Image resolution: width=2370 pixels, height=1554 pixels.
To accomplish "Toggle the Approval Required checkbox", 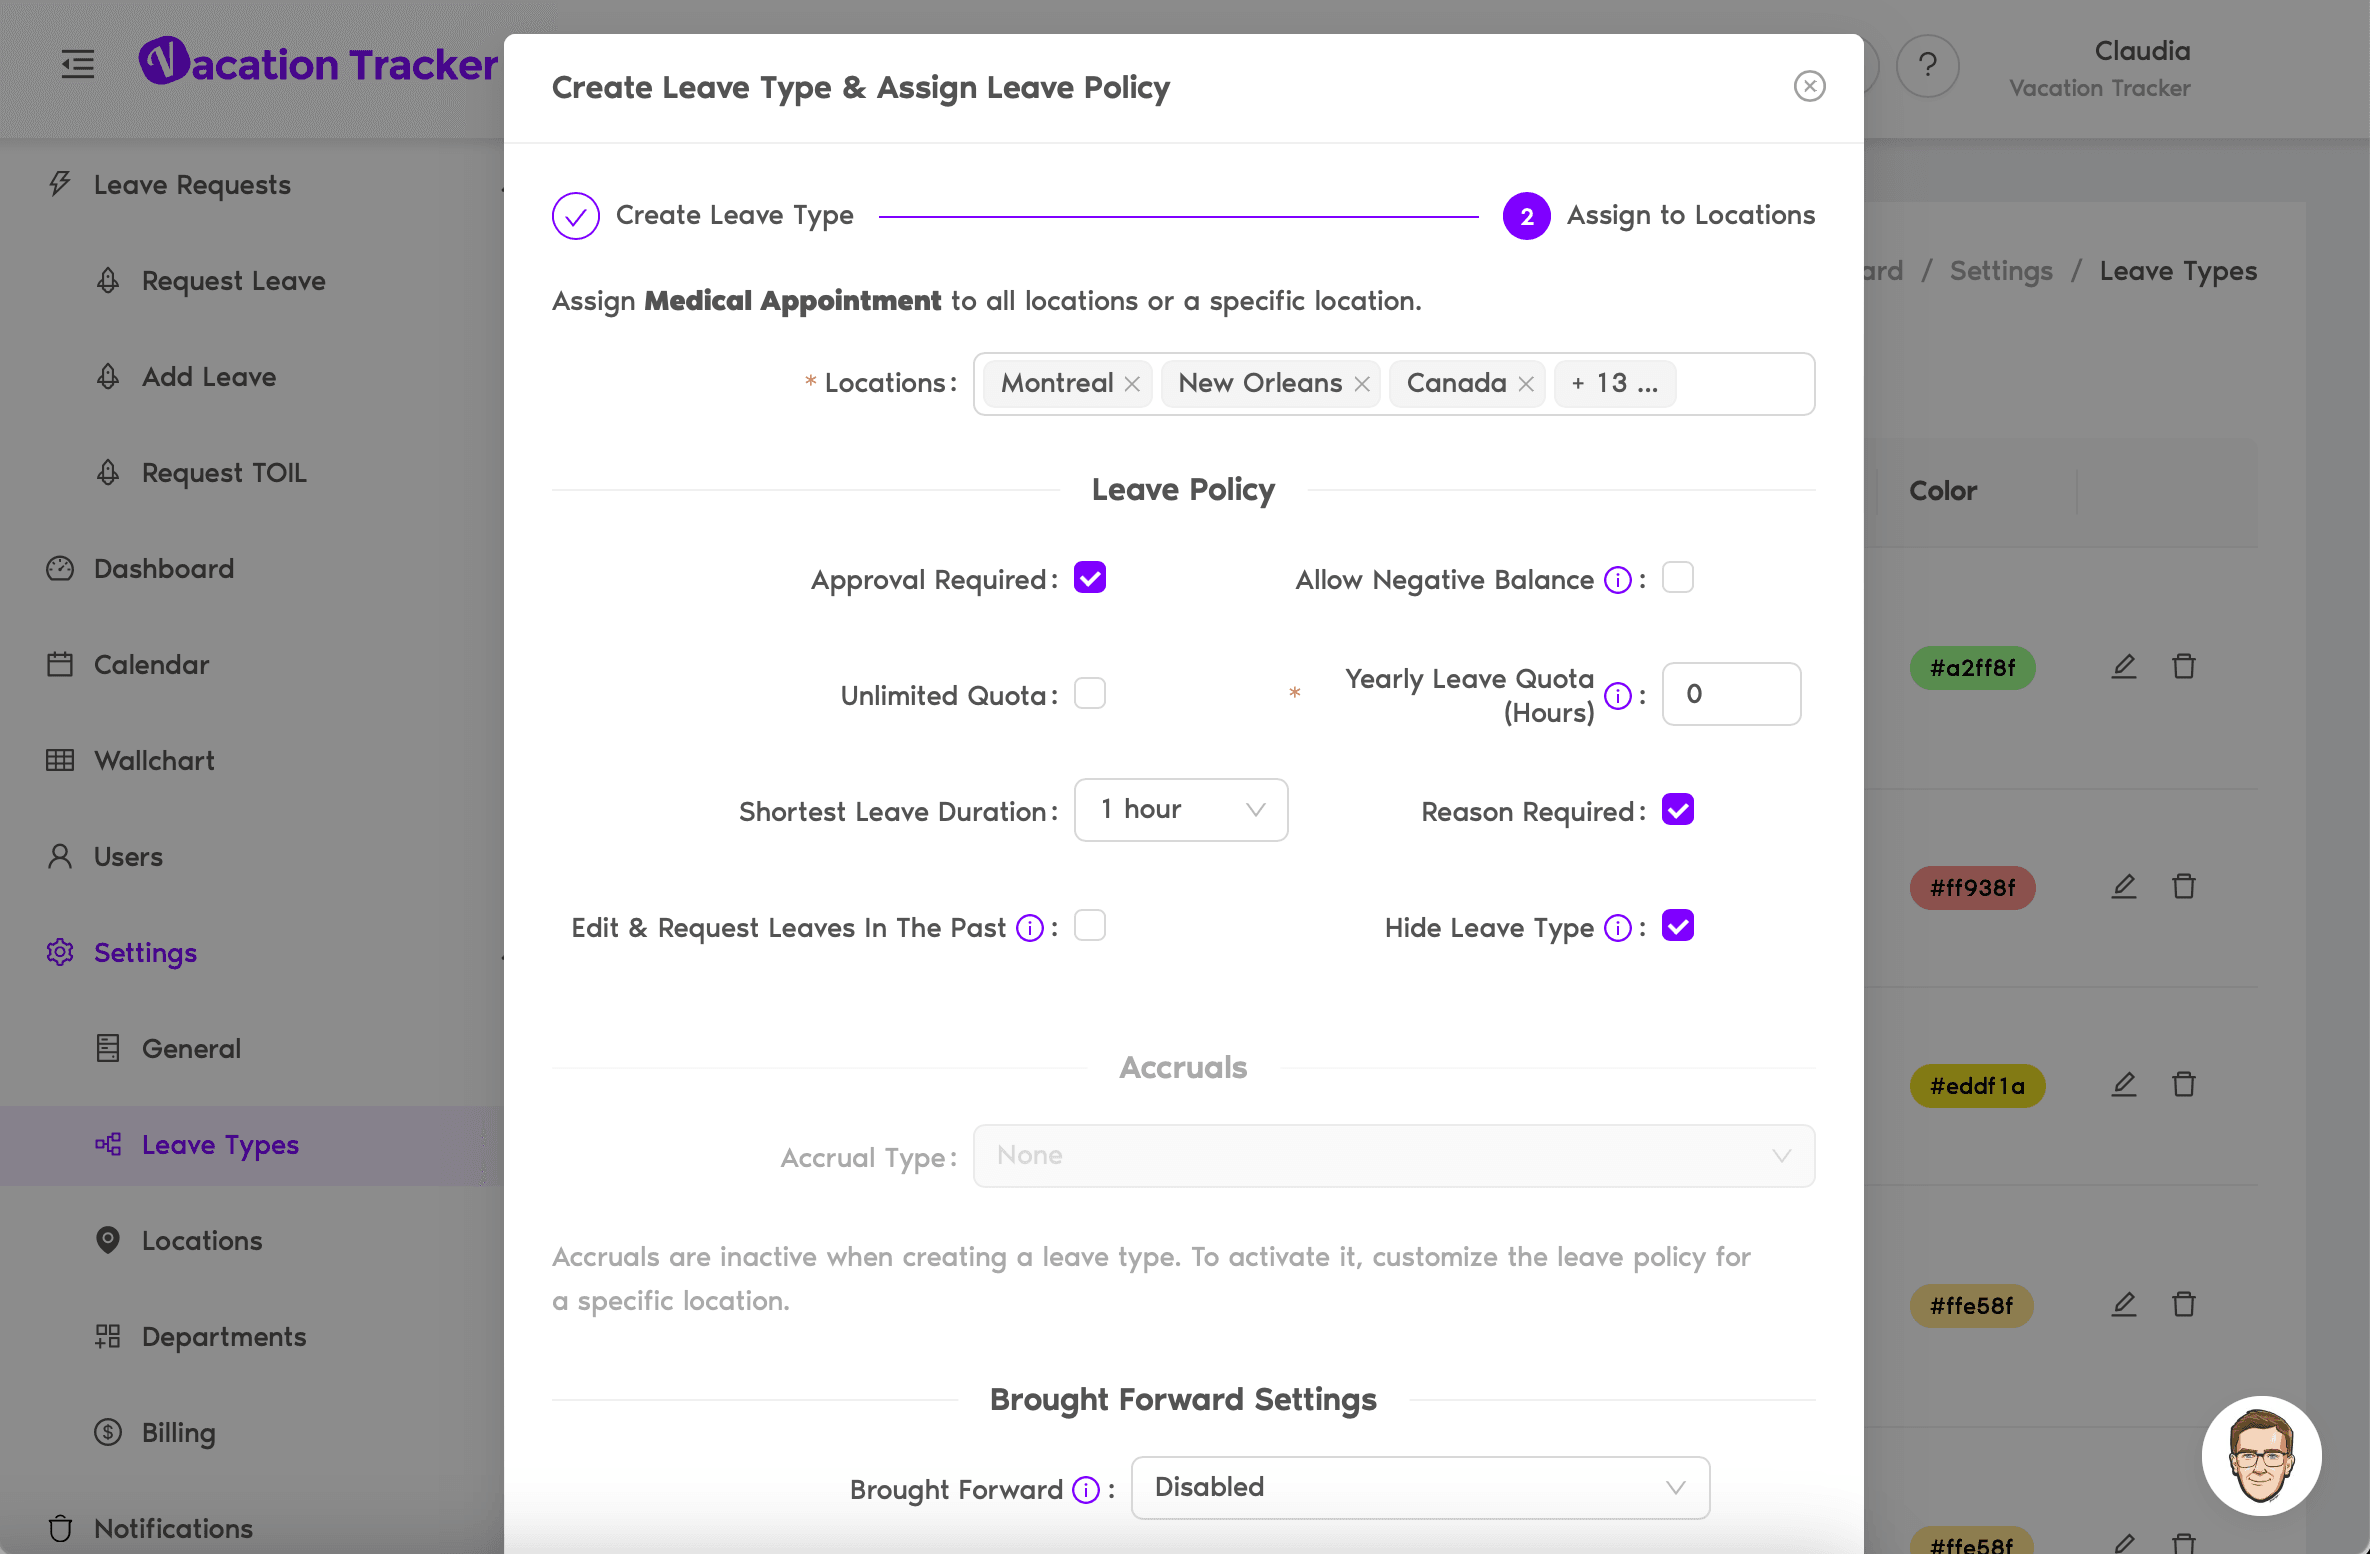I will [1089, 578].
